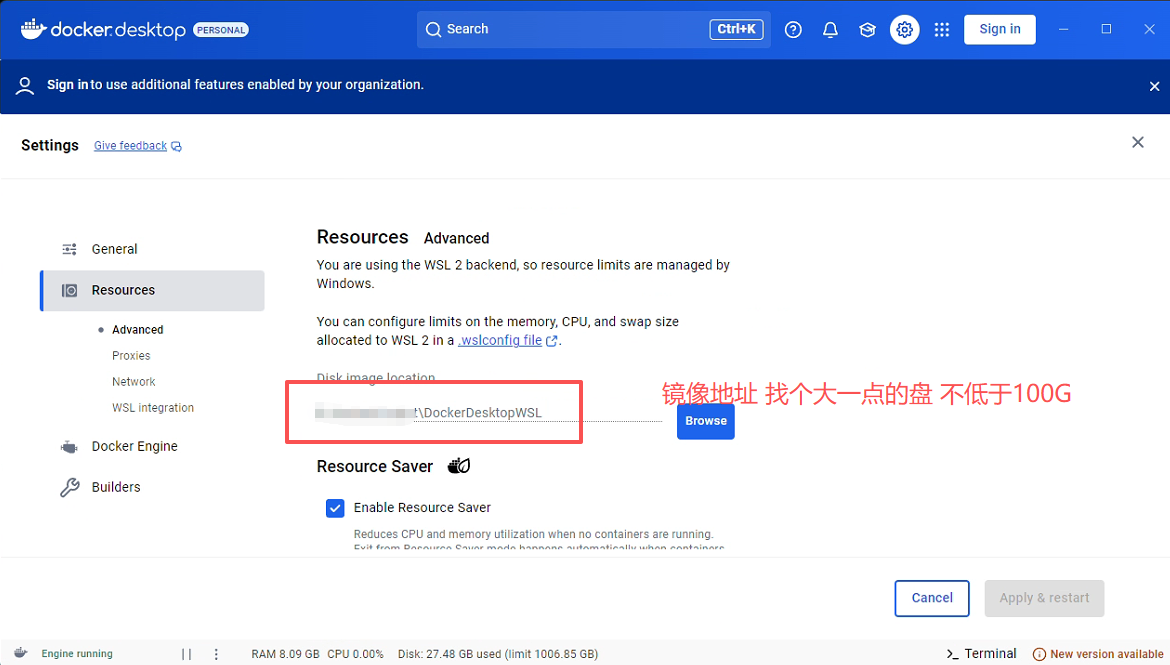Click Sign in link in banner

(68, 85)
